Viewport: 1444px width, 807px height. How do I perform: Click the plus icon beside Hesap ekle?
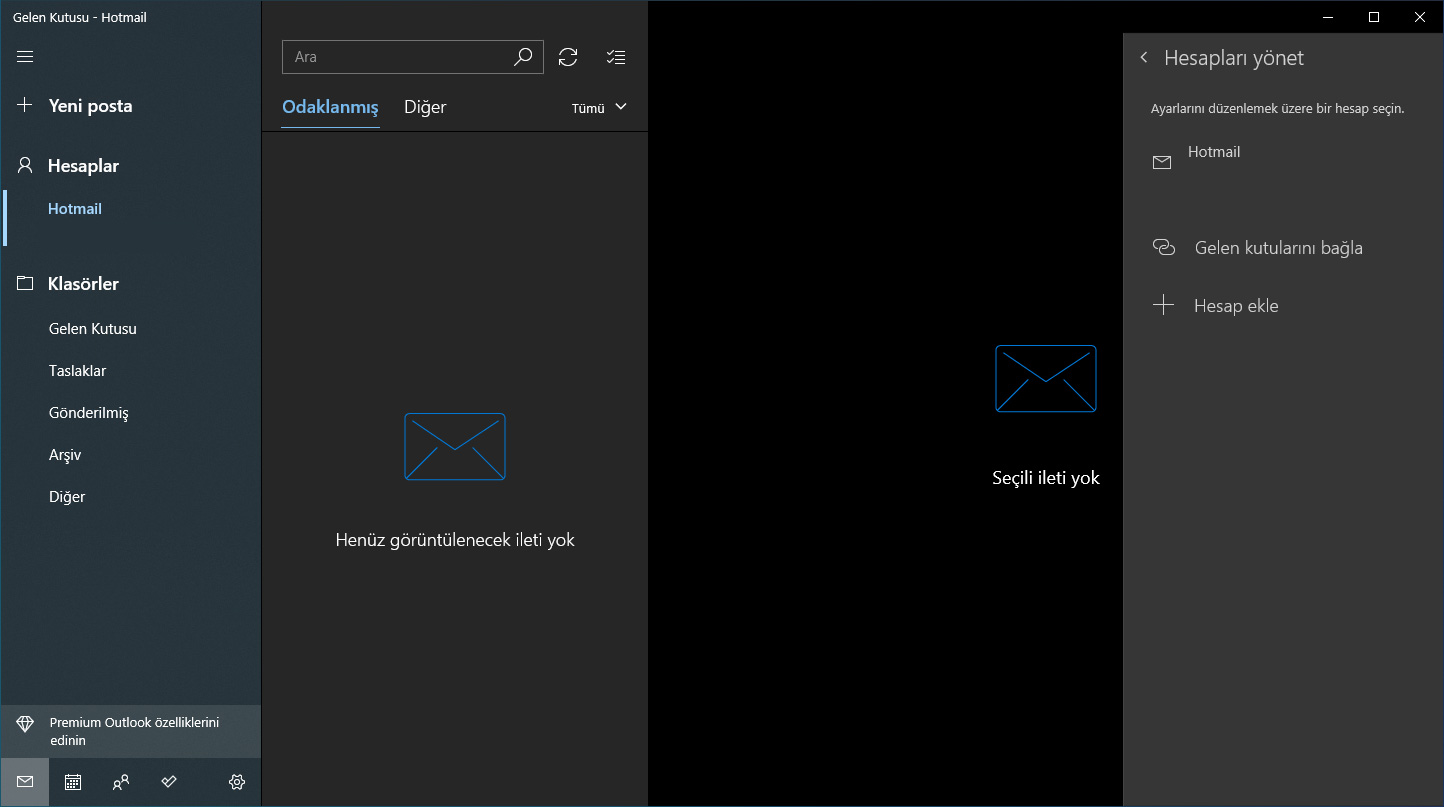click(1163, 305)
